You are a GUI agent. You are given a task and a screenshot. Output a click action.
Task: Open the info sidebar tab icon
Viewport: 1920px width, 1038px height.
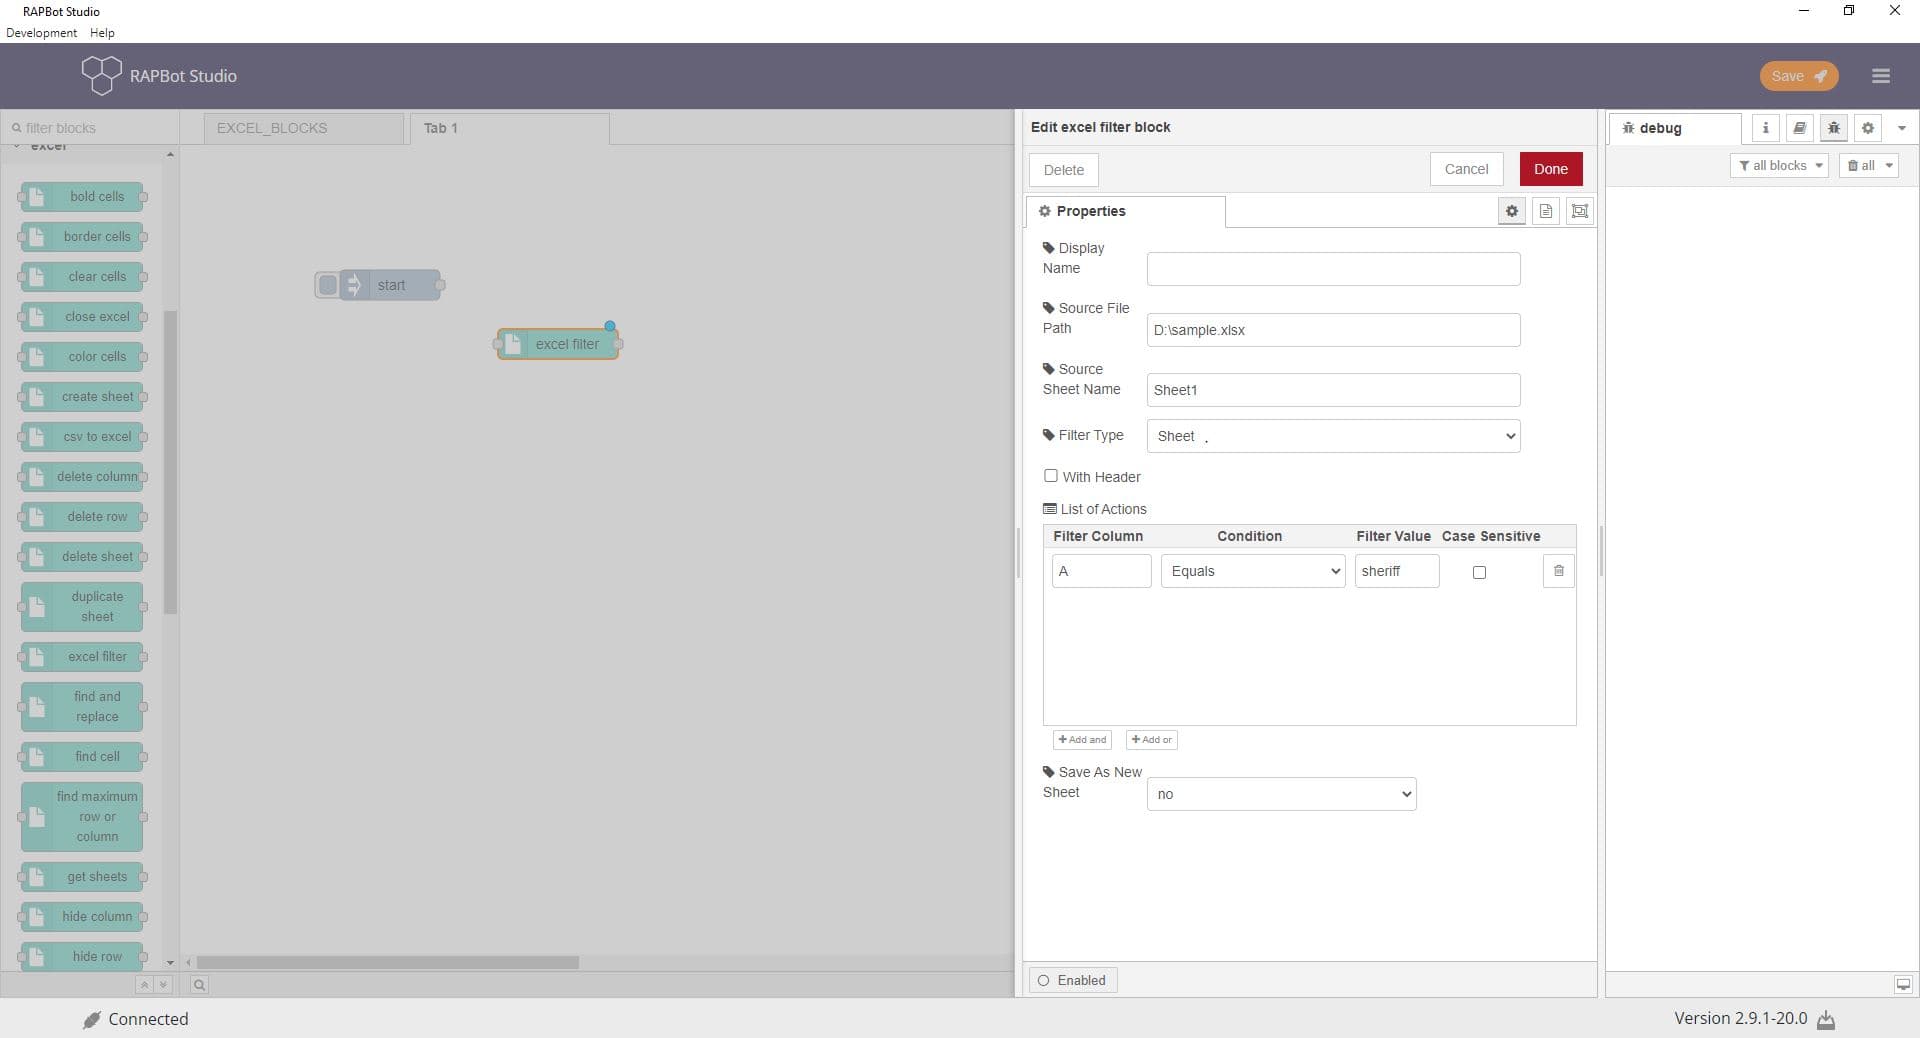point(1765,128)
